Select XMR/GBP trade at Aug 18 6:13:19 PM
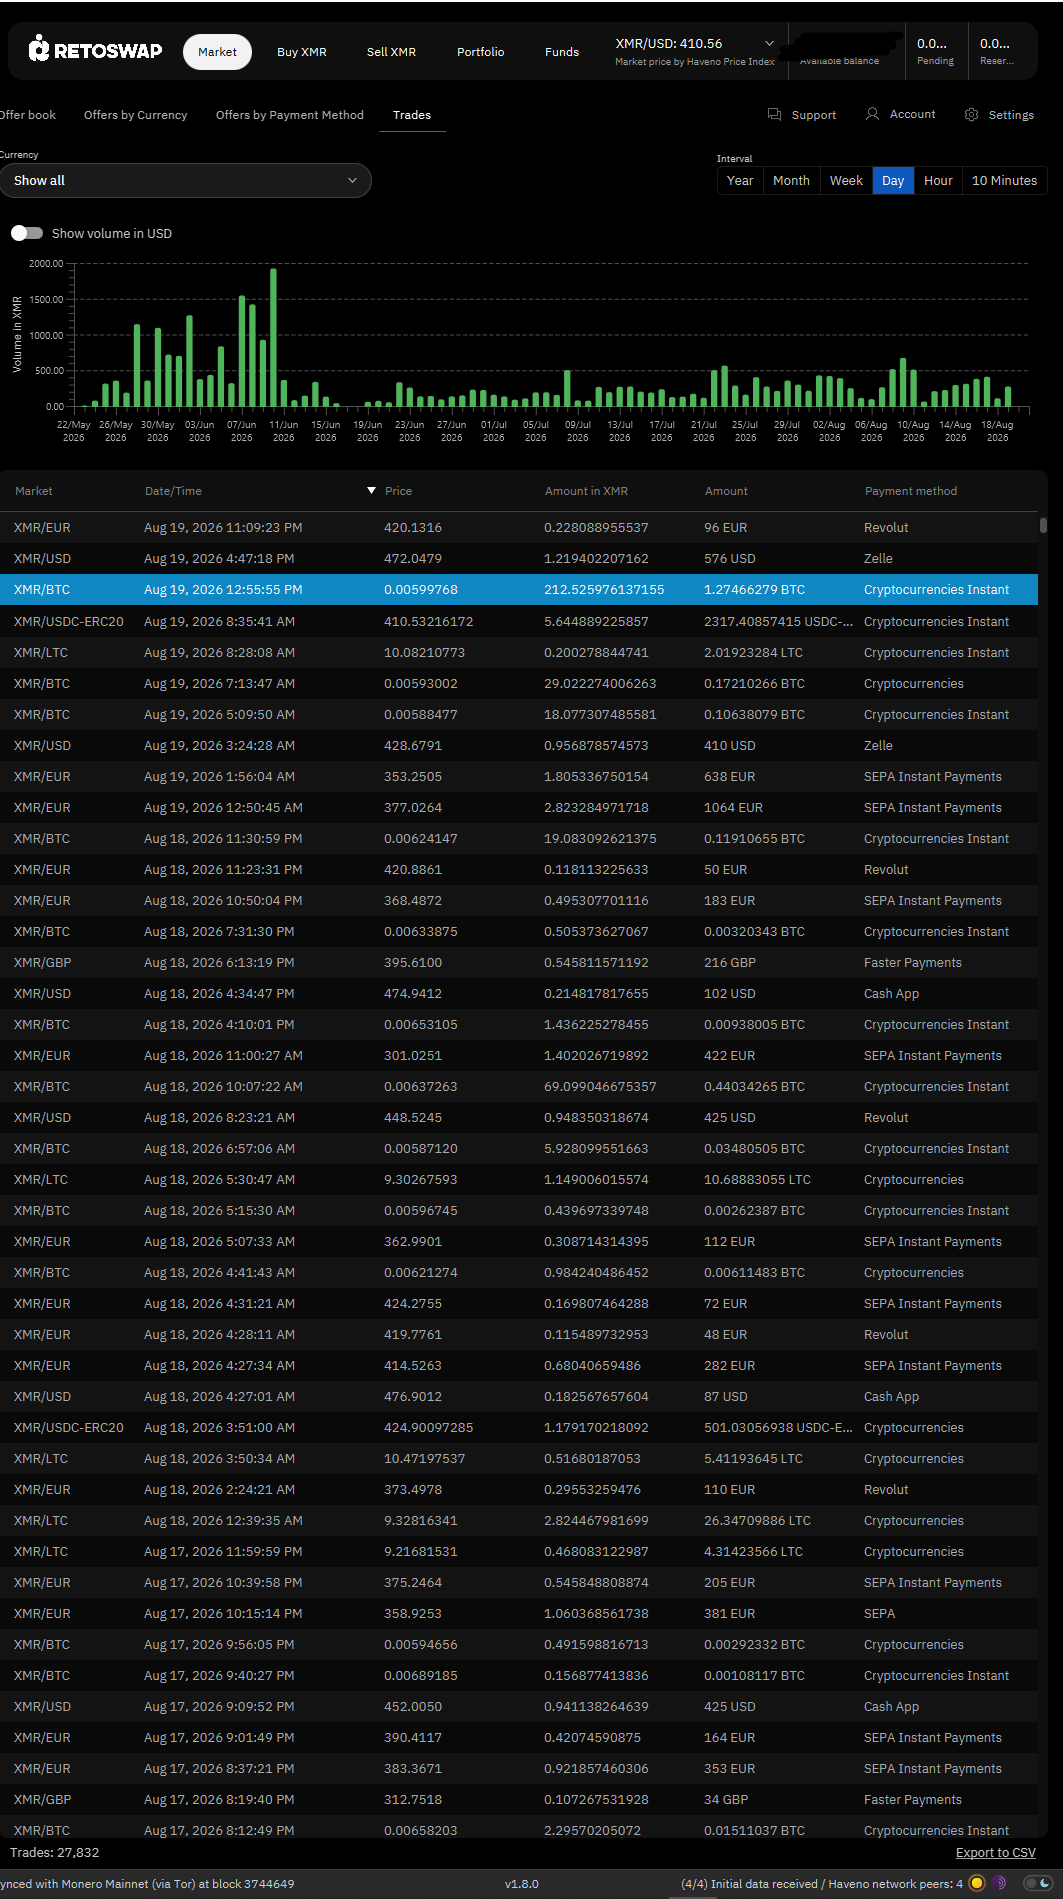The image size is (1063, 1899). tap(519, 962)
